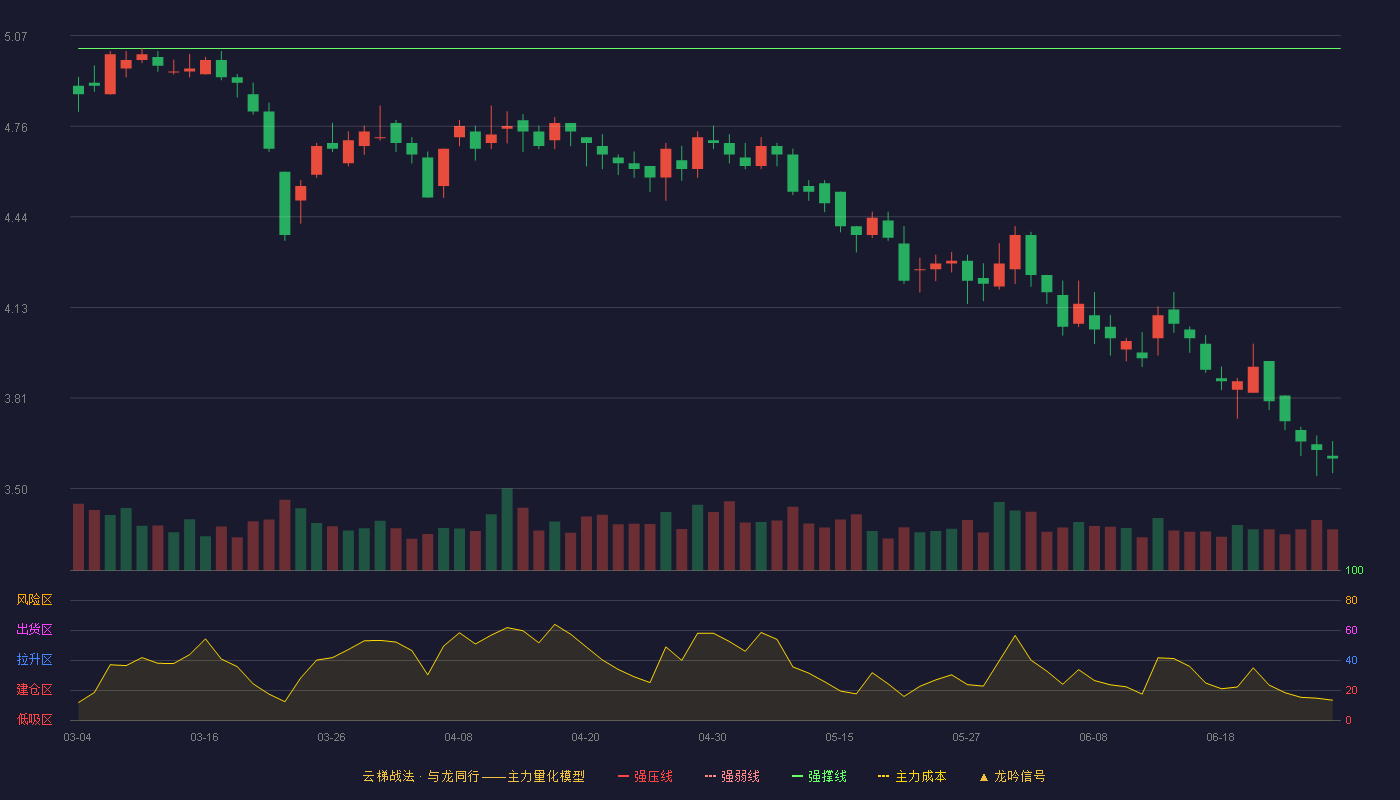
Task: Pick the 05-15 date label
Action: click(x=839, y=737)
